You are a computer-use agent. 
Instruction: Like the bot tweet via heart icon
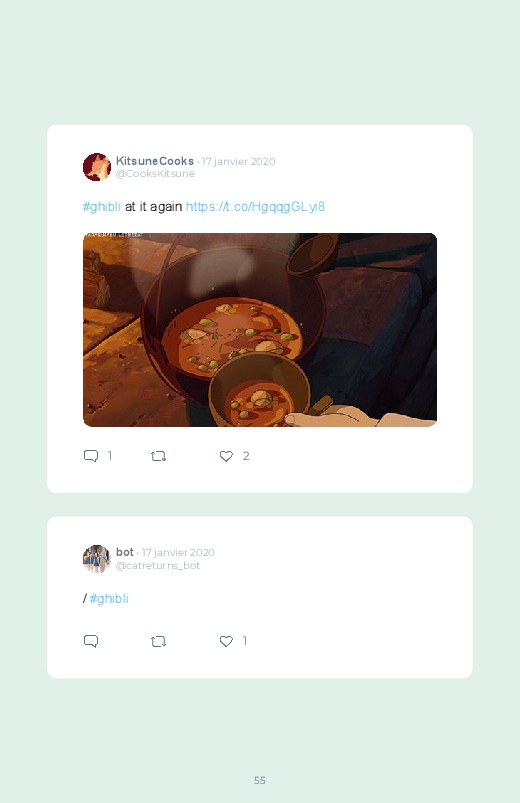226,641
